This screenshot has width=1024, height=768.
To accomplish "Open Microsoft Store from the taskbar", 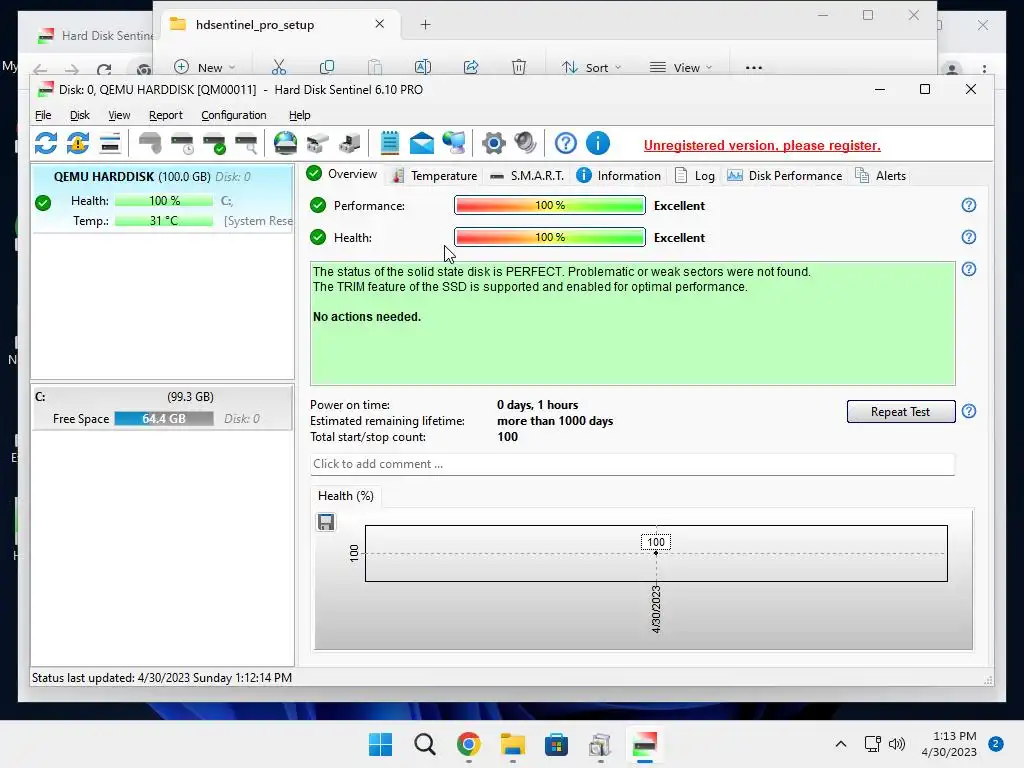I will tap(556, 744).
